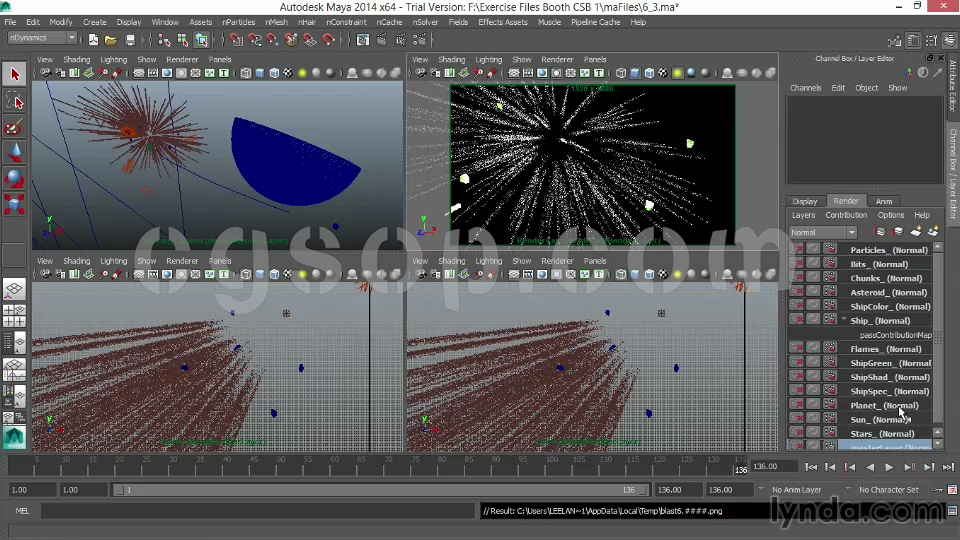Open the Contribution menu in Layer Editor

(846, 216)
